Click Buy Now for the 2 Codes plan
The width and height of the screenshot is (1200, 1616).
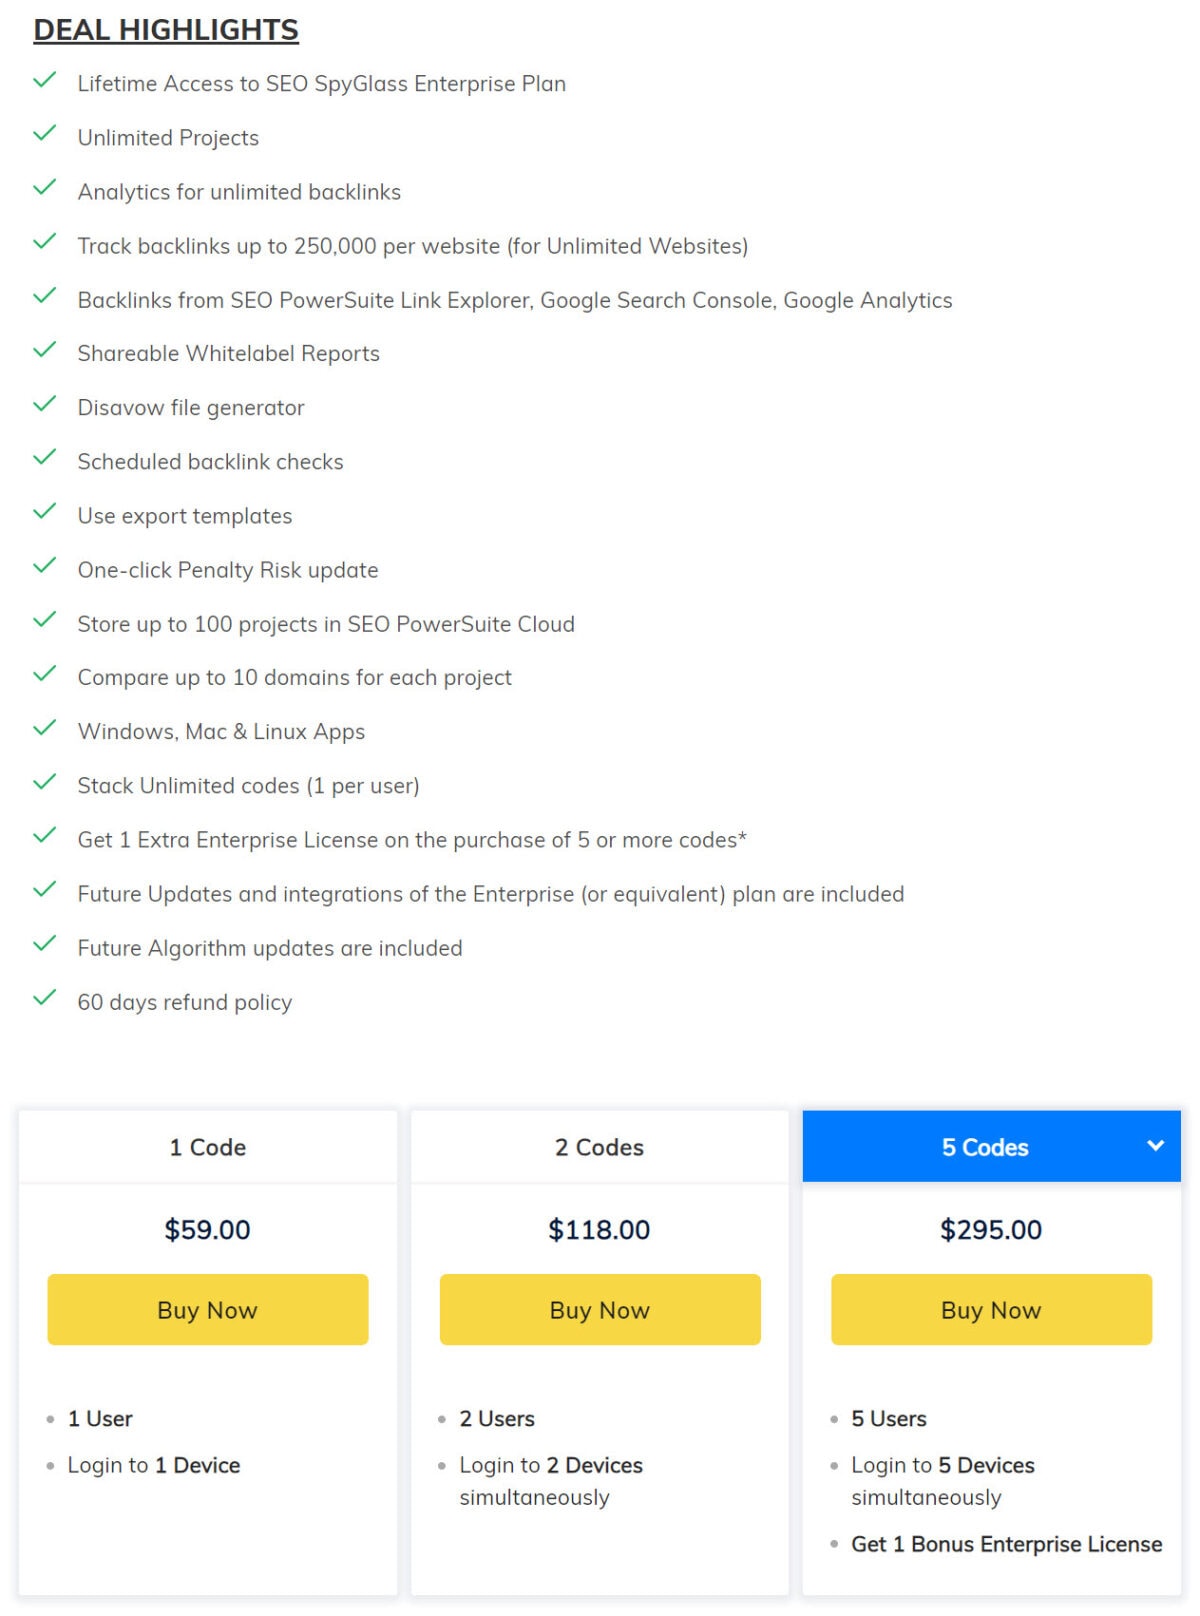[x=599, y=1309]
